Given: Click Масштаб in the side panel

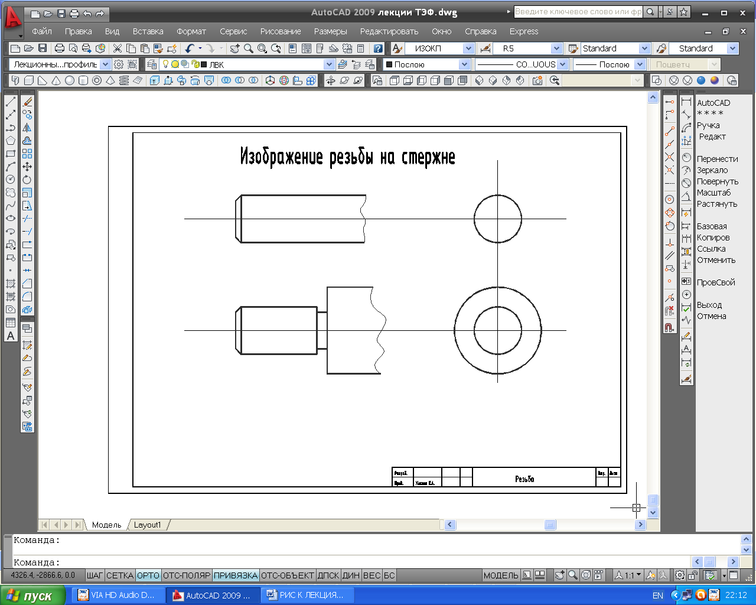Looking at the screenshot, I should pos(714,193).
